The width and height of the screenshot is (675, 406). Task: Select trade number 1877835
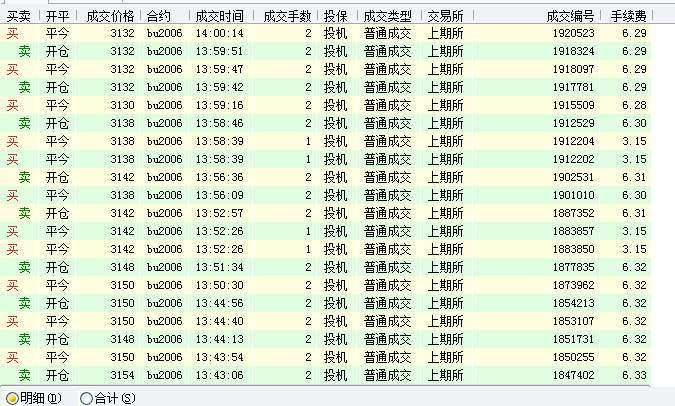[573, 267]
